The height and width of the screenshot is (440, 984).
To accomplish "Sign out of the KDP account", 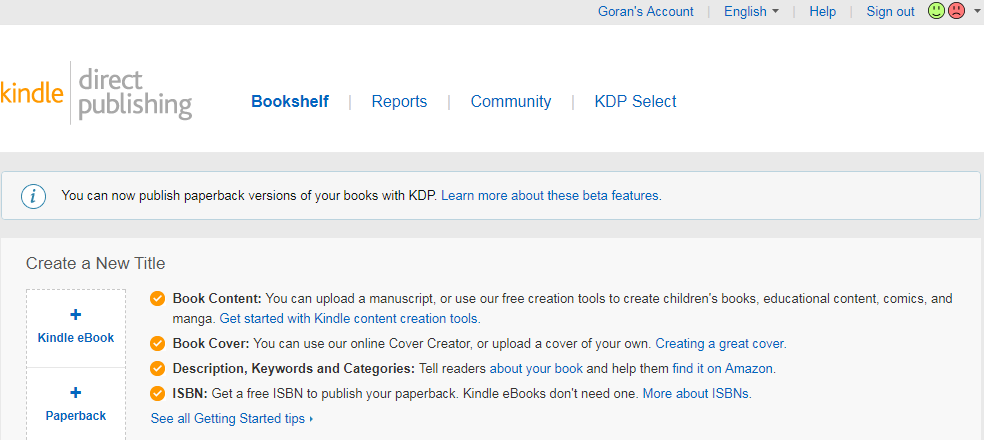I will point(890,11).
